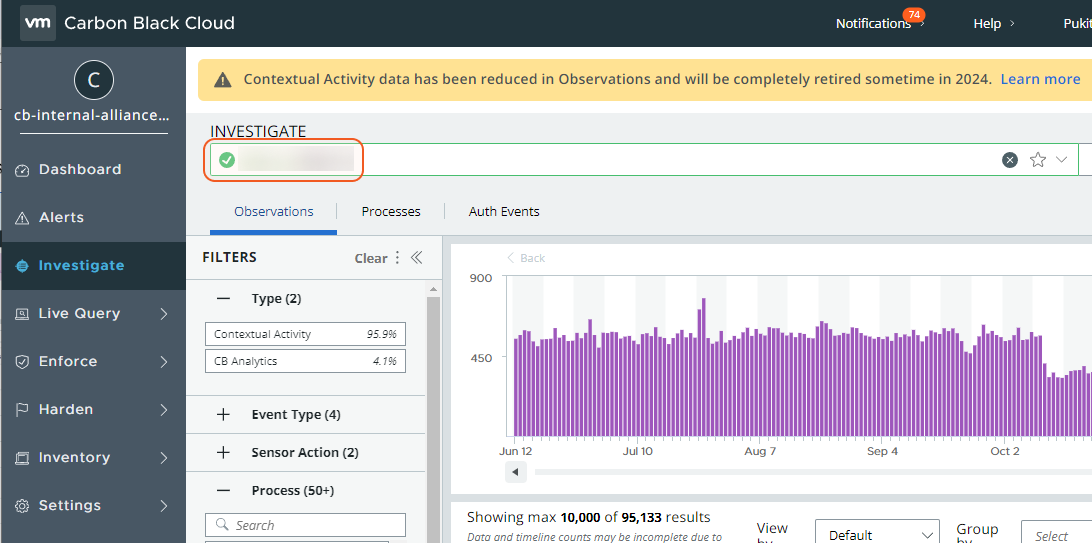Clear the search query with the X icon
This screenshot has width=1092, height=543.
(x=1010, y=160)
